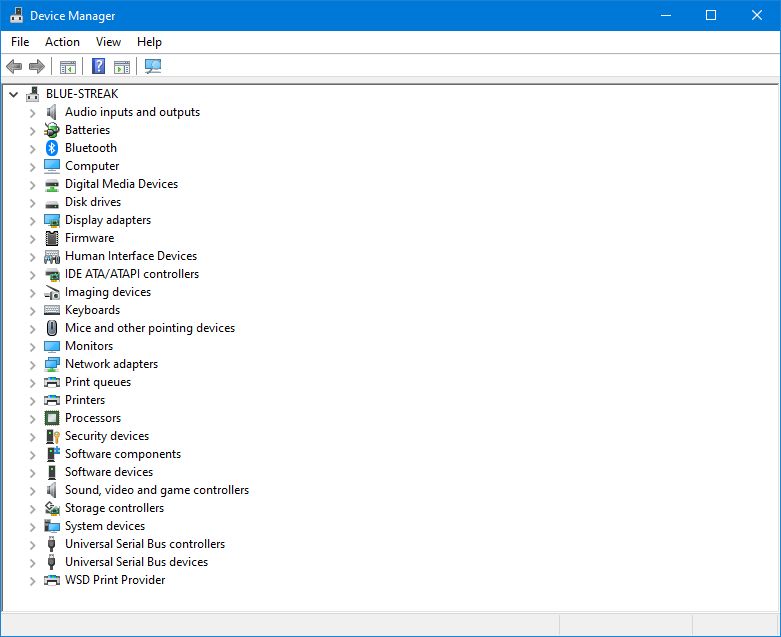Viewport: 781px width, 637px height.
Task: Select the Security devices label
Action: pos(107,436)
